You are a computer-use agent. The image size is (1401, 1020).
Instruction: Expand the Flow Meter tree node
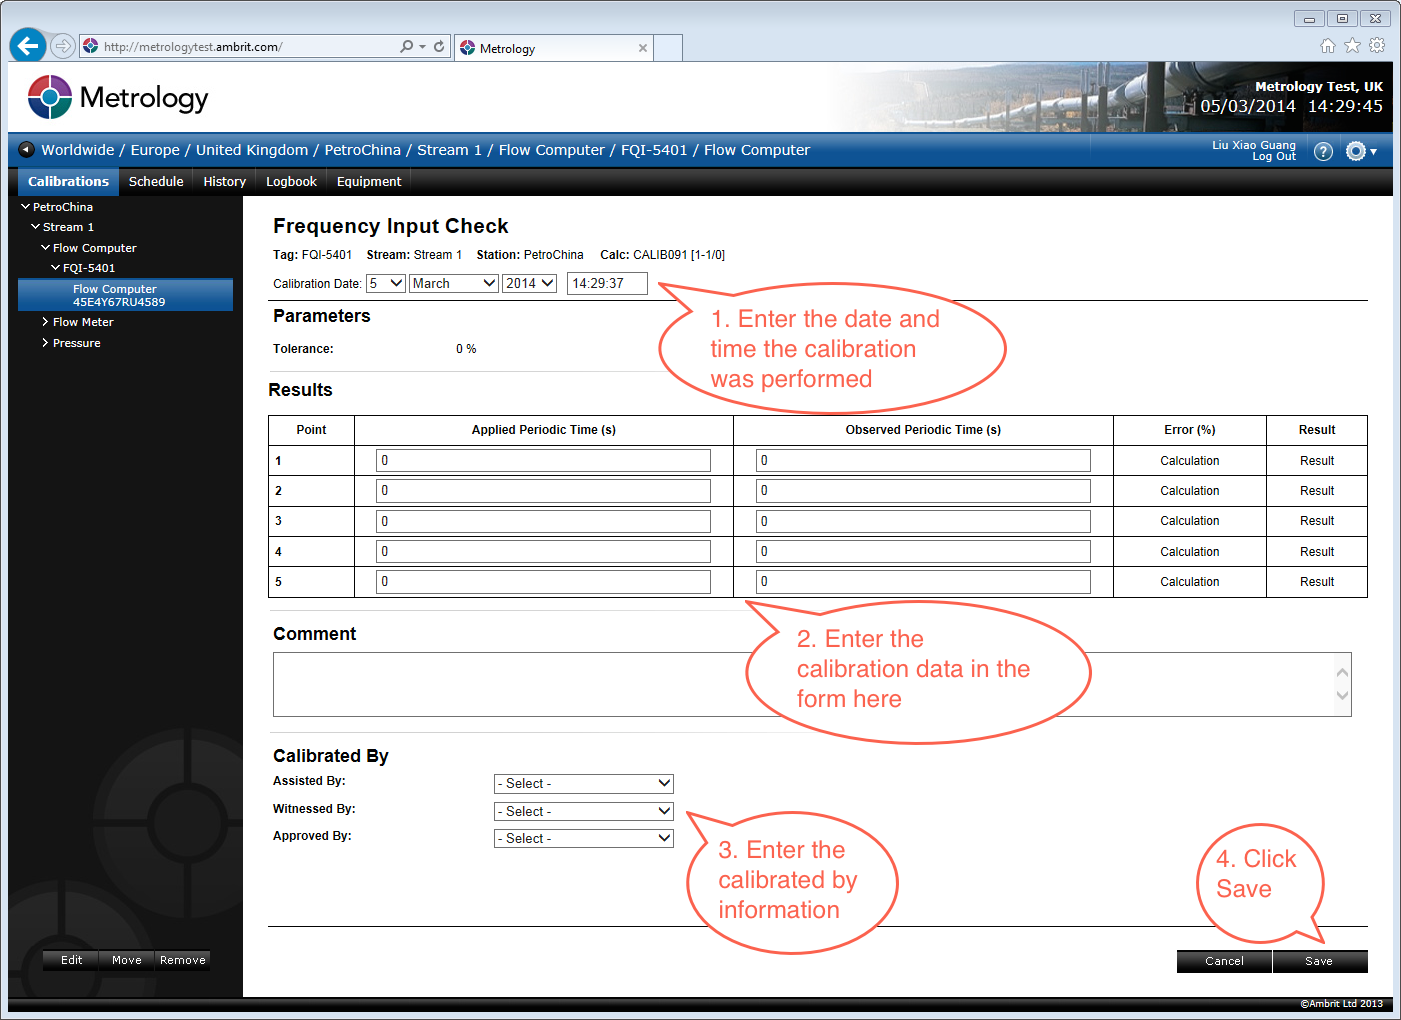coord(46,321)
